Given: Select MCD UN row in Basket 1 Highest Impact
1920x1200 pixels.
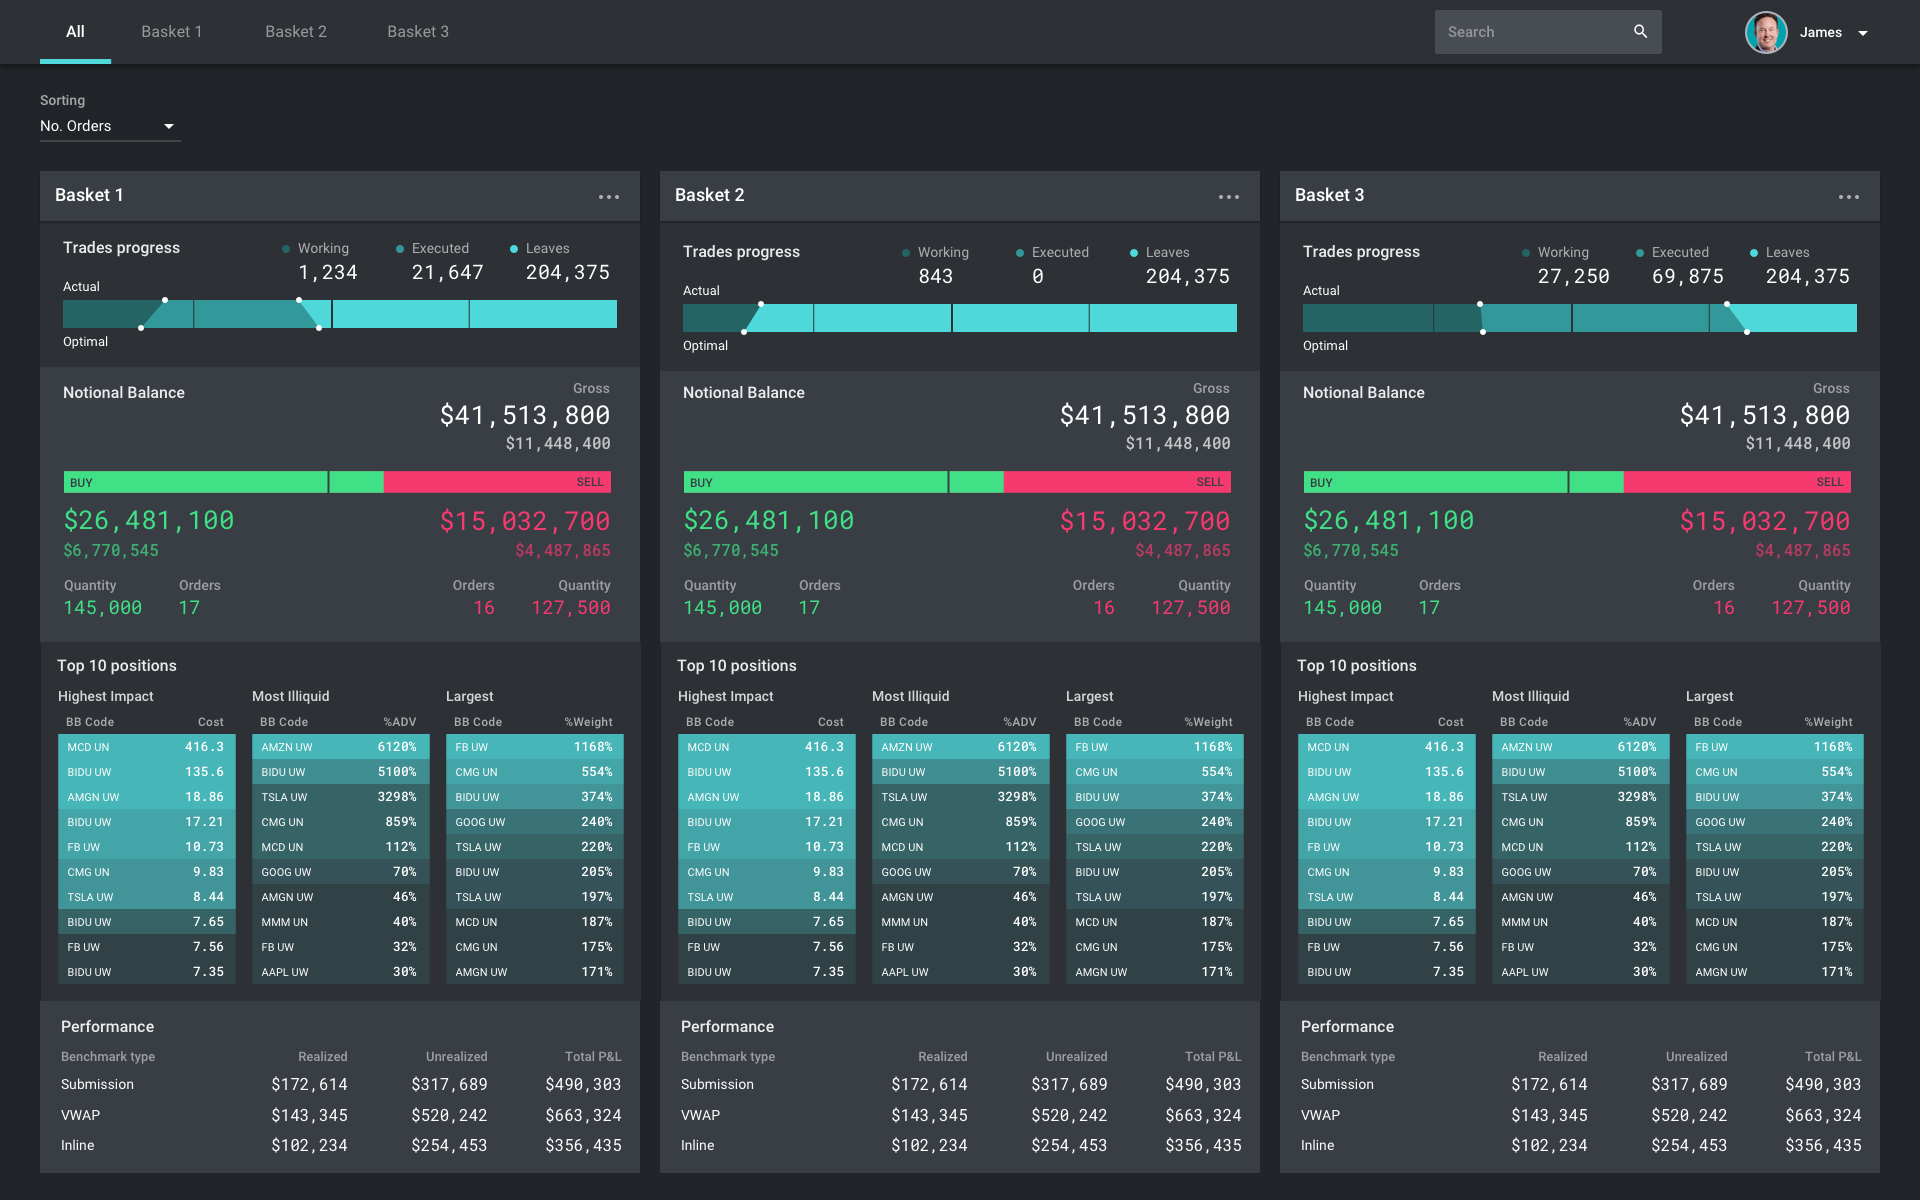Looking at the screenshot, I should click(146, 747).
